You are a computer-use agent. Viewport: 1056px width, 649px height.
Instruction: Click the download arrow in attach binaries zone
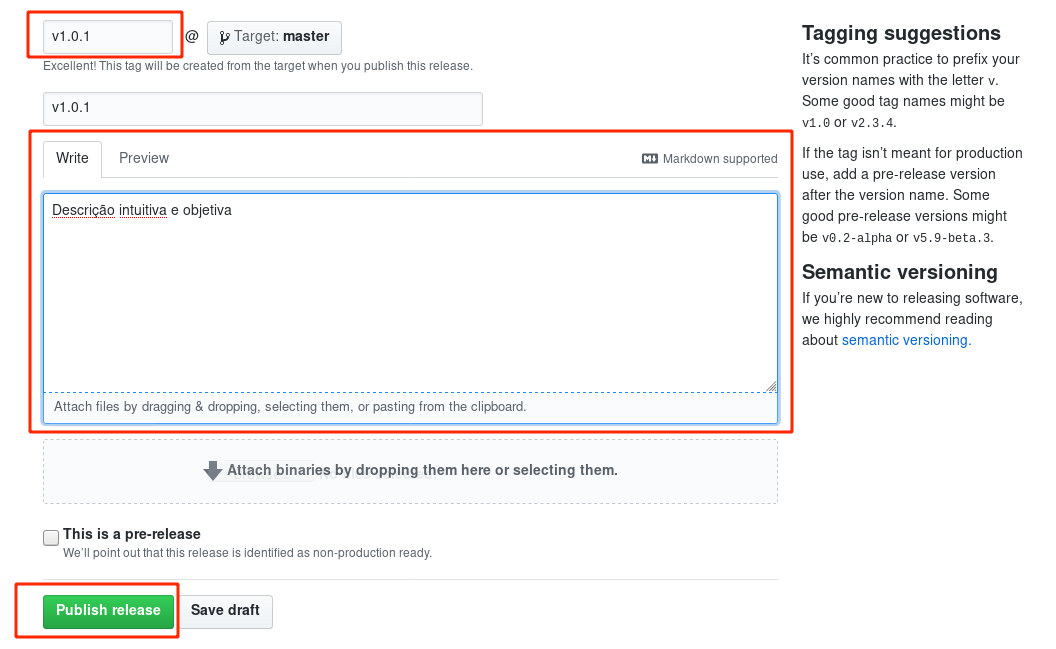213,470
